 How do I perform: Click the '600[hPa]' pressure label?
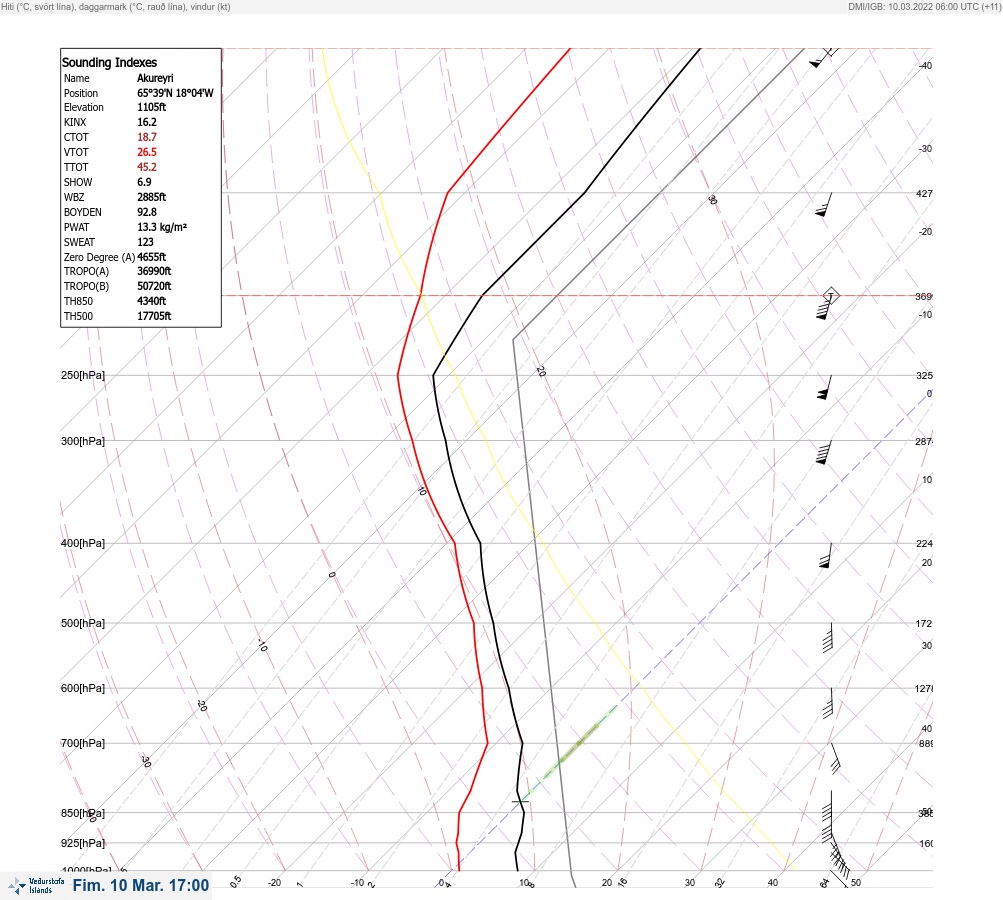pos(83,688)
